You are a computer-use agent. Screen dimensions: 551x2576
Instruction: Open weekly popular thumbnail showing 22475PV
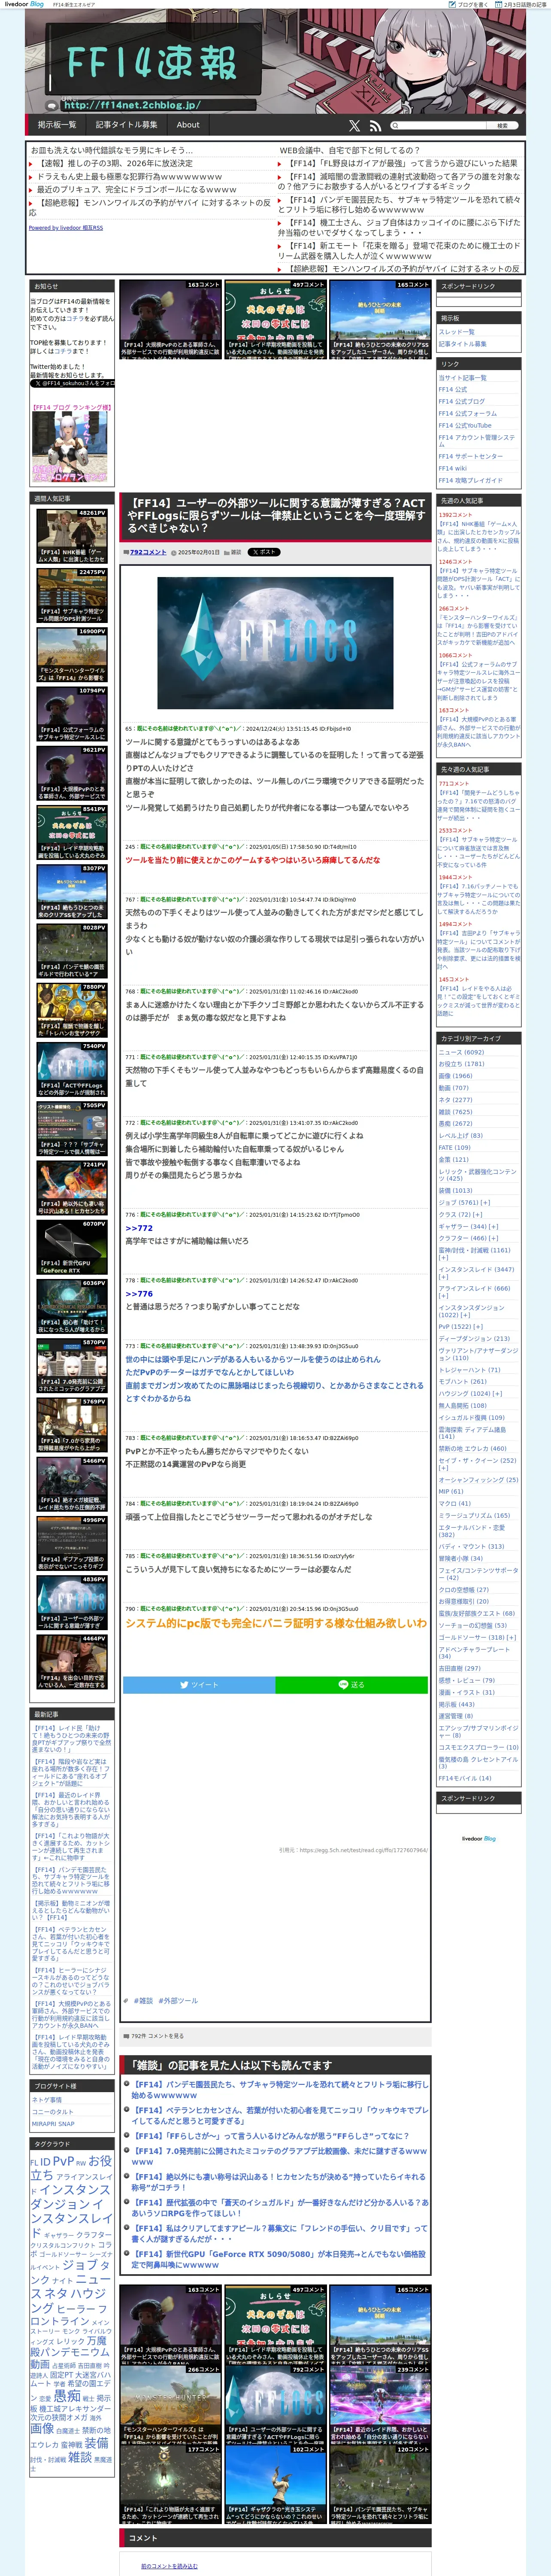[72, 595]
